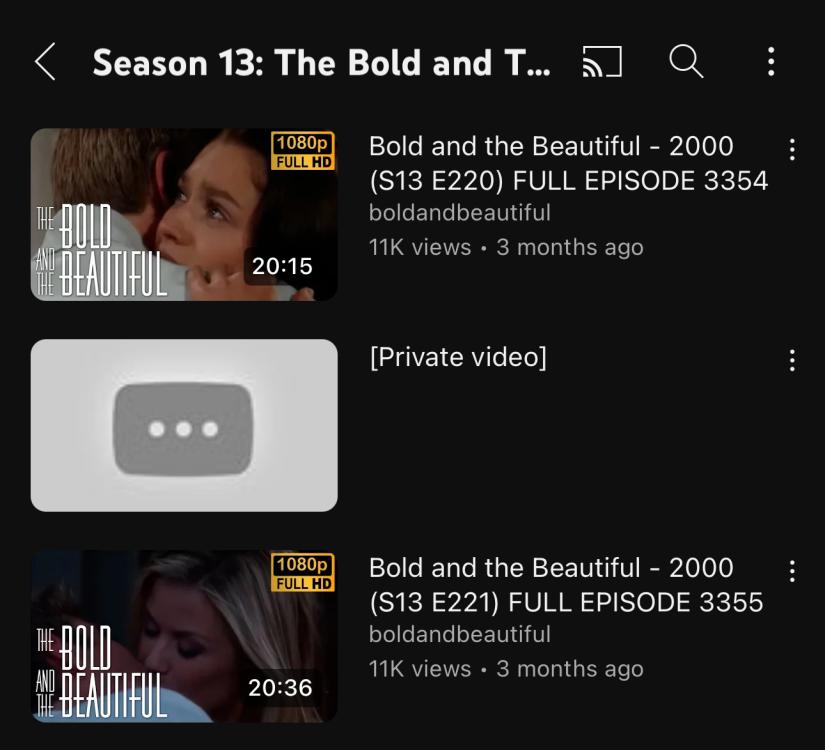Image resolution: width=825 pixels, height=750 pixels.
Task: Open the top-right three-dot overflow menu
Action: point(771,62)
